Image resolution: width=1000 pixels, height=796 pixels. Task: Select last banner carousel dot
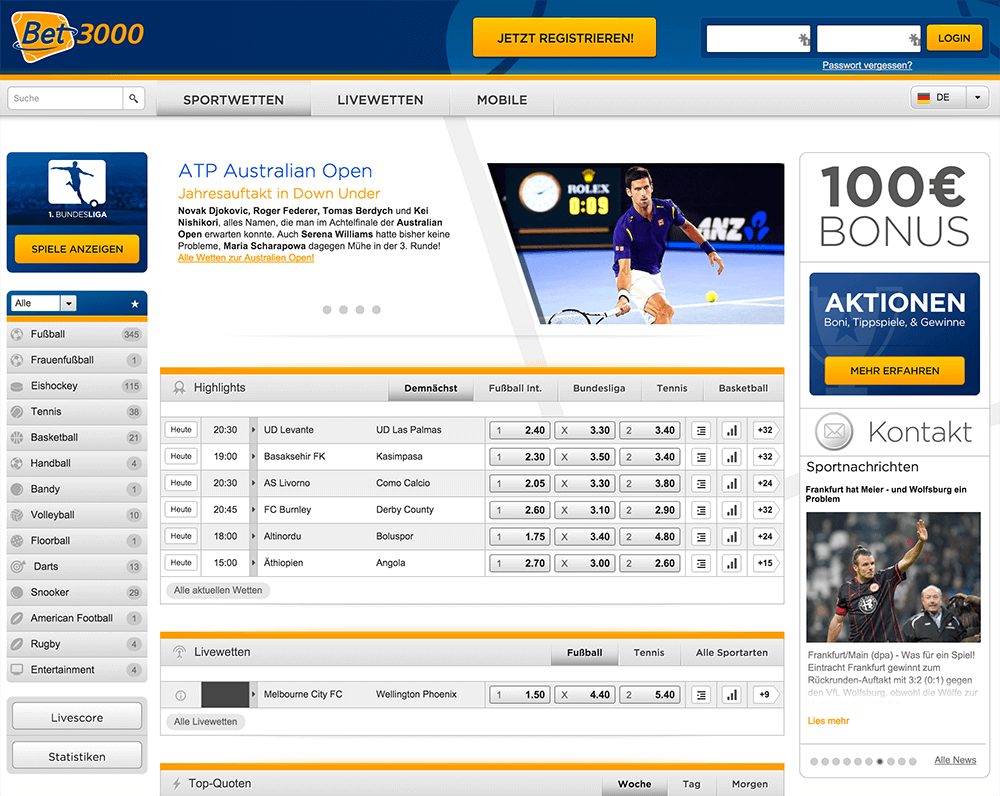click(376, 310)
